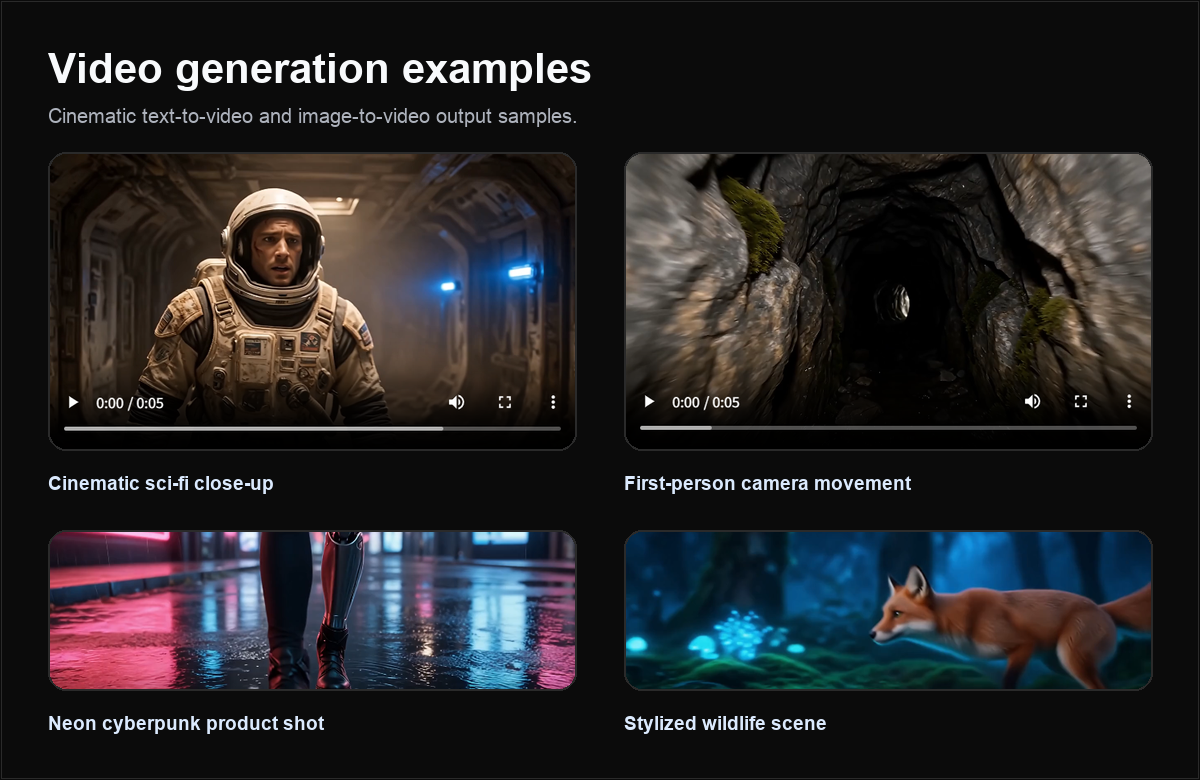Play the astronaut sci-fi video
Viewport: 1200px width, 780px height.
coord(73,402)
